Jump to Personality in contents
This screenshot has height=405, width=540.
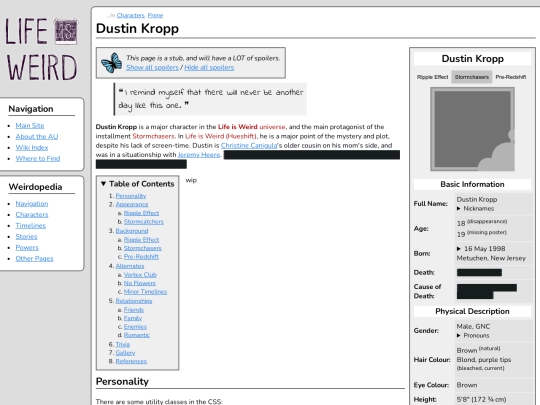point(131,196)
